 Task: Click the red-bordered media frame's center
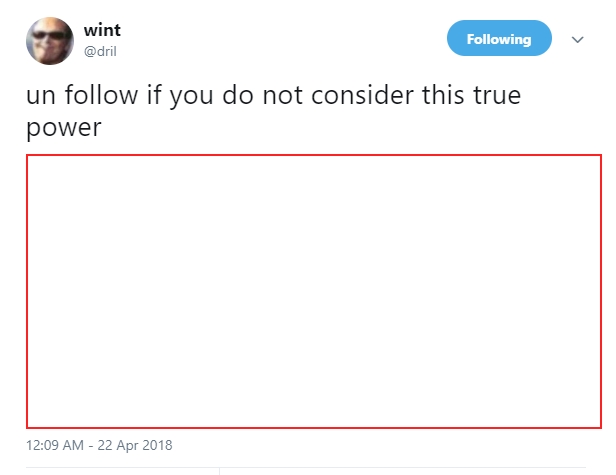[x=314, y=291]
